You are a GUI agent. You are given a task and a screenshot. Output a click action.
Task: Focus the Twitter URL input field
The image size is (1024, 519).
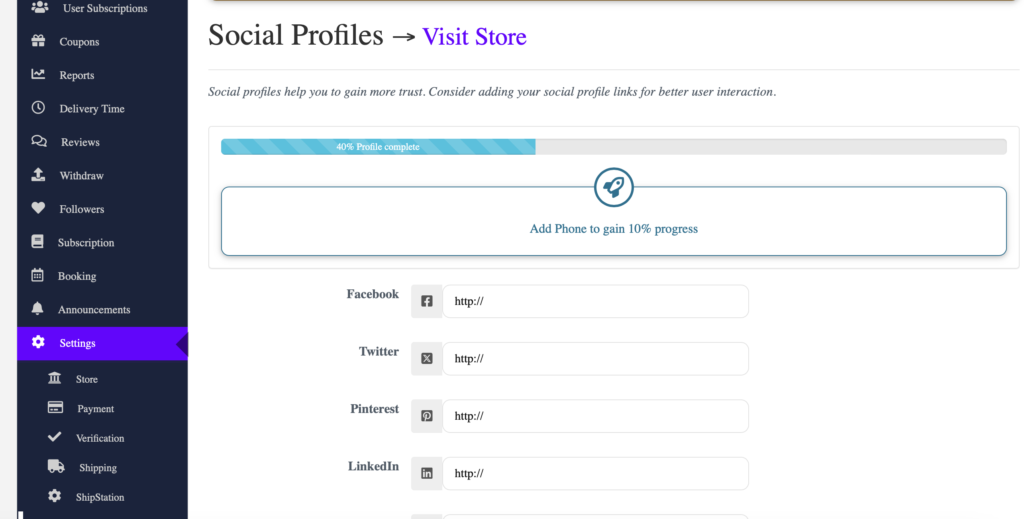click(595, 358)
